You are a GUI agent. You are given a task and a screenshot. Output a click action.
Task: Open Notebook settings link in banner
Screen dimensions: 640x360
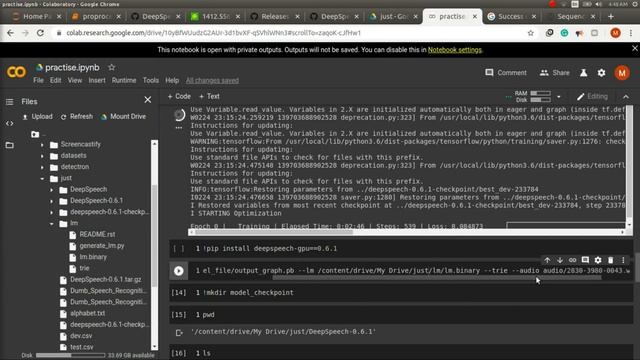point(455,50)
